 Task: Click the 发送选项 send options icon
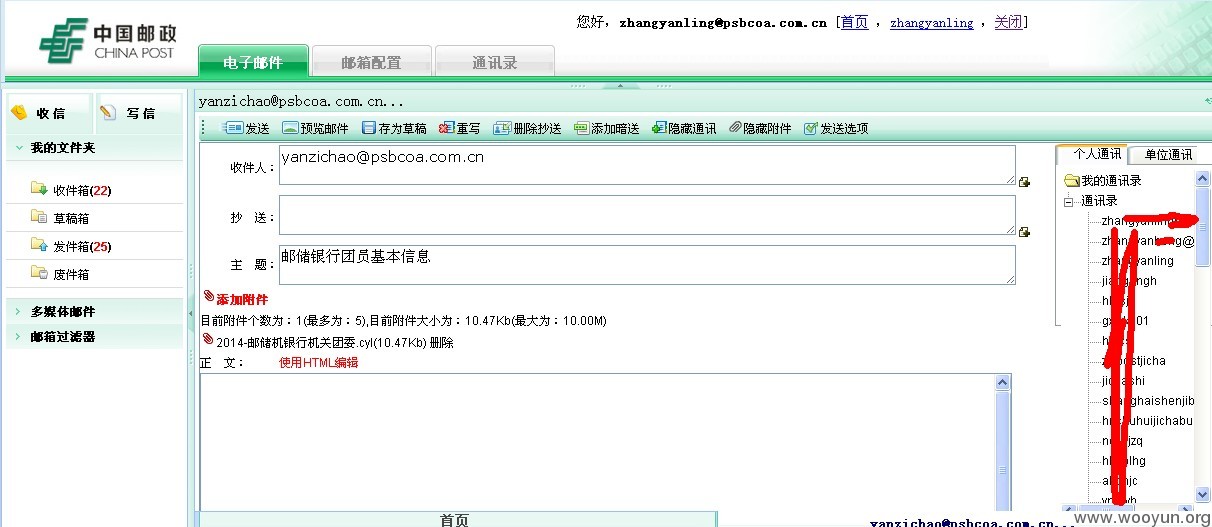[811, 128]
